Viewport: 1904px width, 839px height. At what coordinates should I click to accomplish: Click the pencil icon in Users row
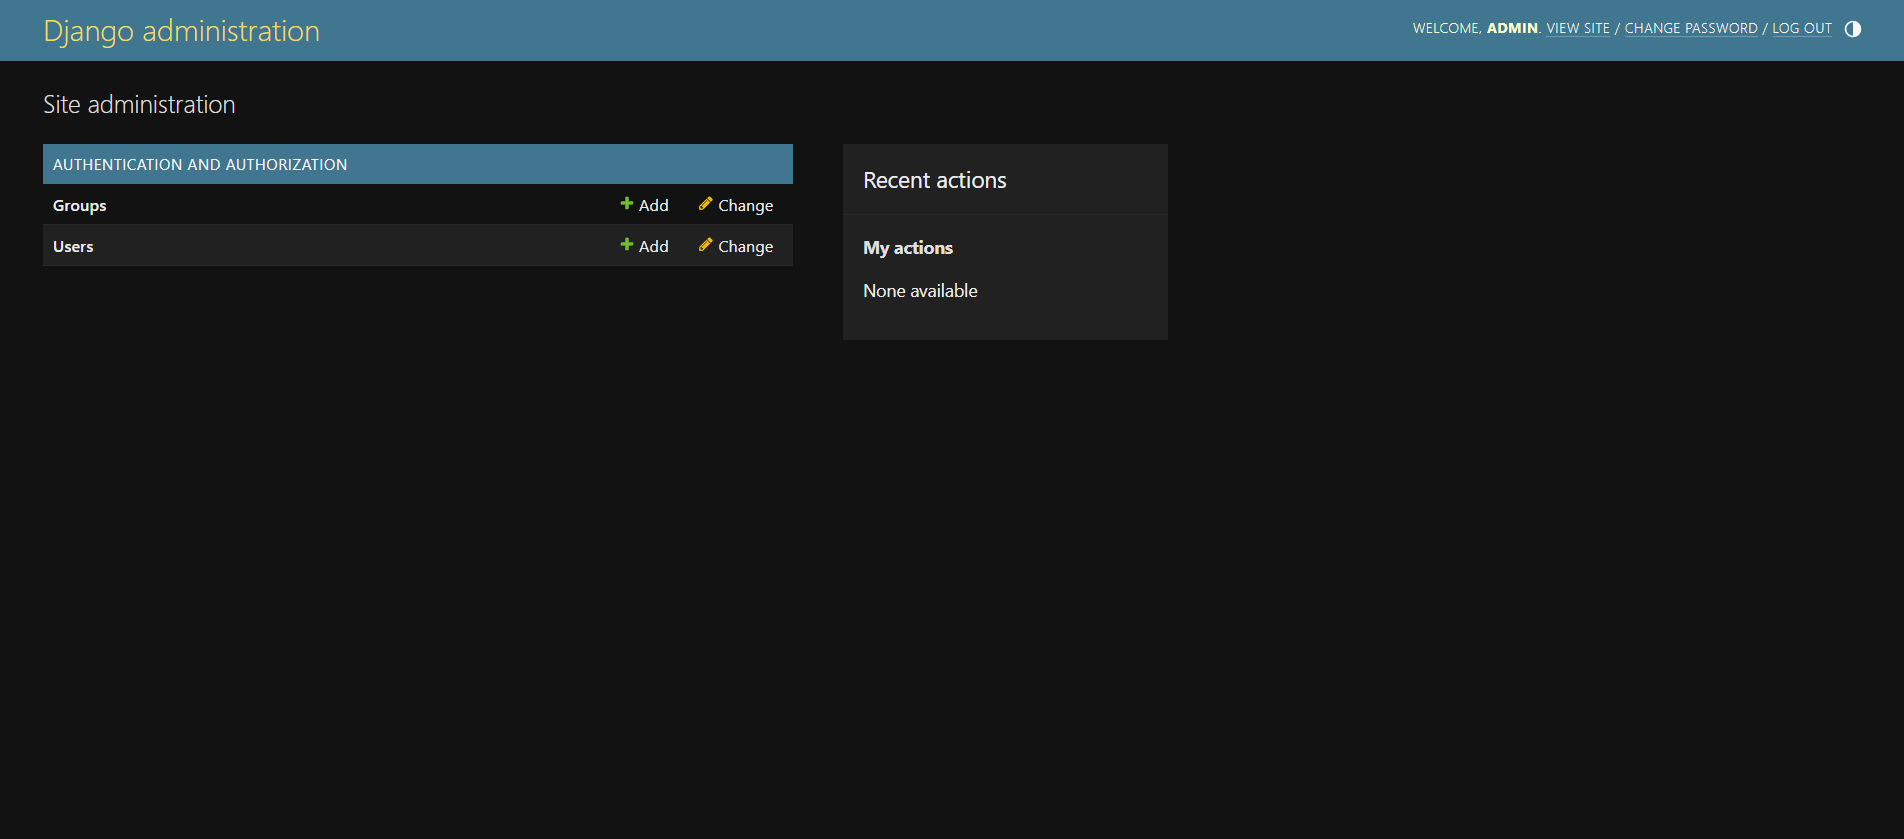point(705,245)
